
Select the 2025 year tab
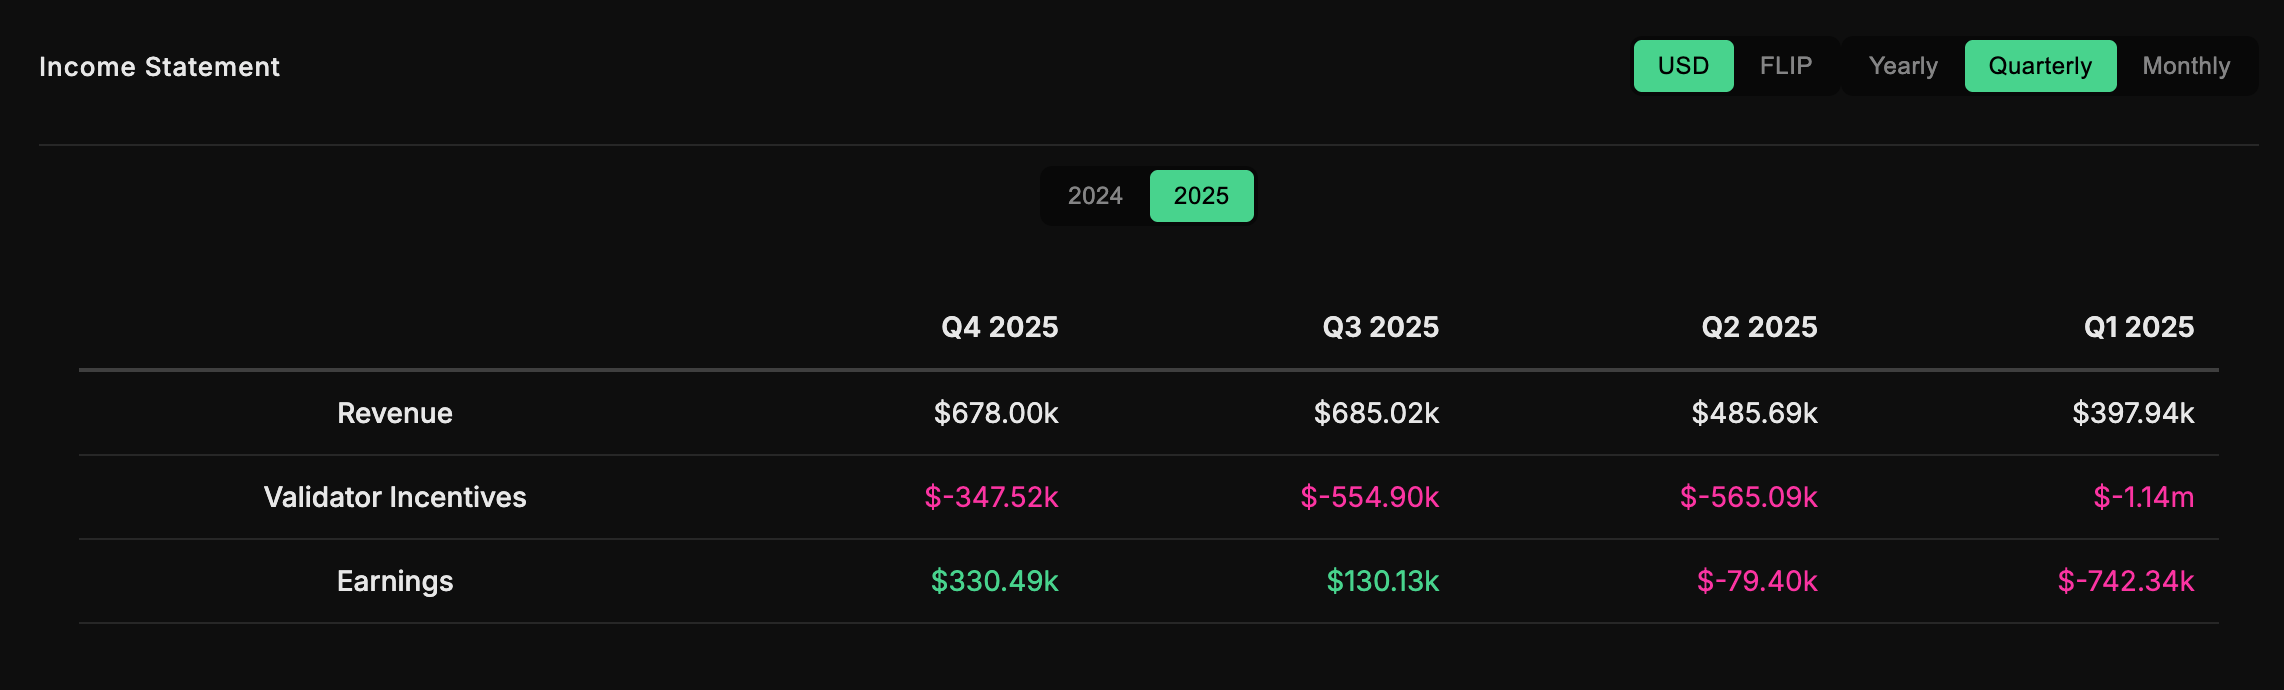1201,196
